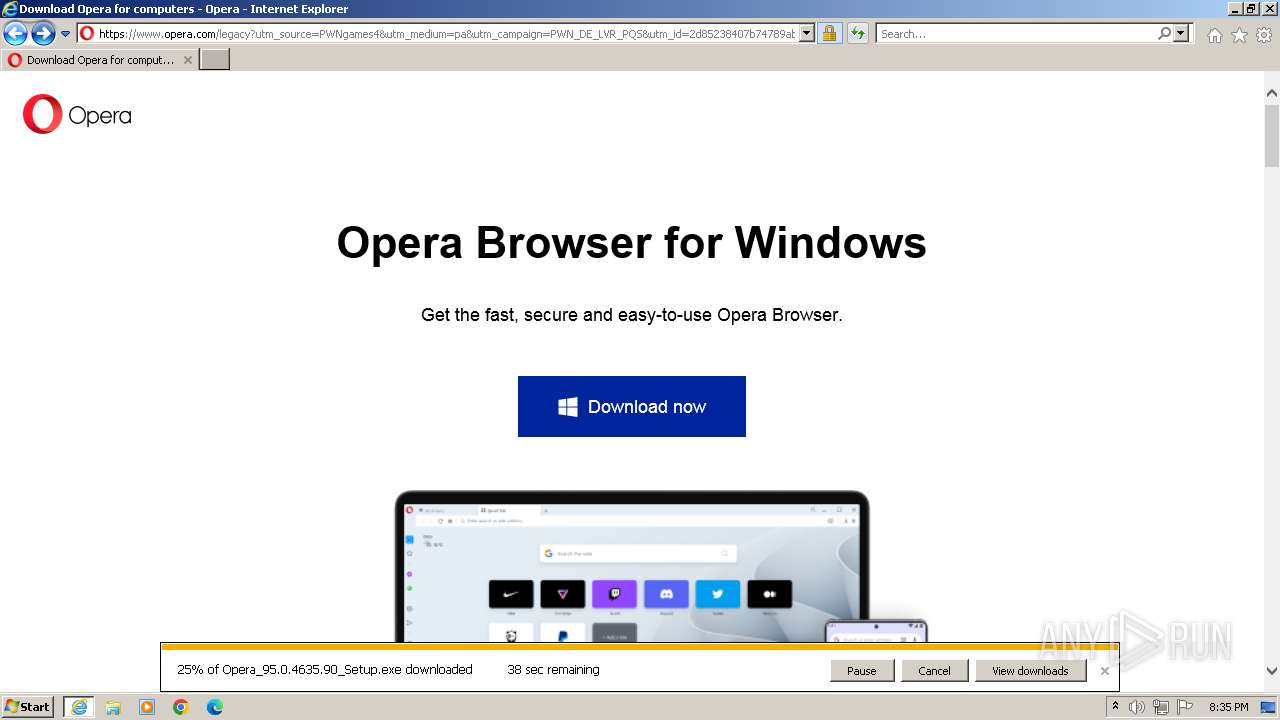Open the network status tray icon
Screen dimensions: 1280x720
[x=1161, y=707]
